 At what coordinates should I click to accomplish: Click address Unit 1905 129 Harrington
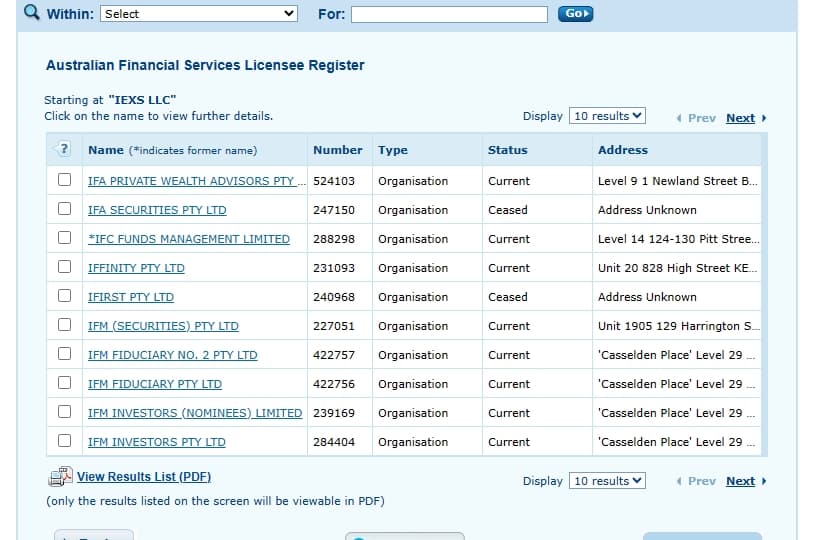coord(678,326)
